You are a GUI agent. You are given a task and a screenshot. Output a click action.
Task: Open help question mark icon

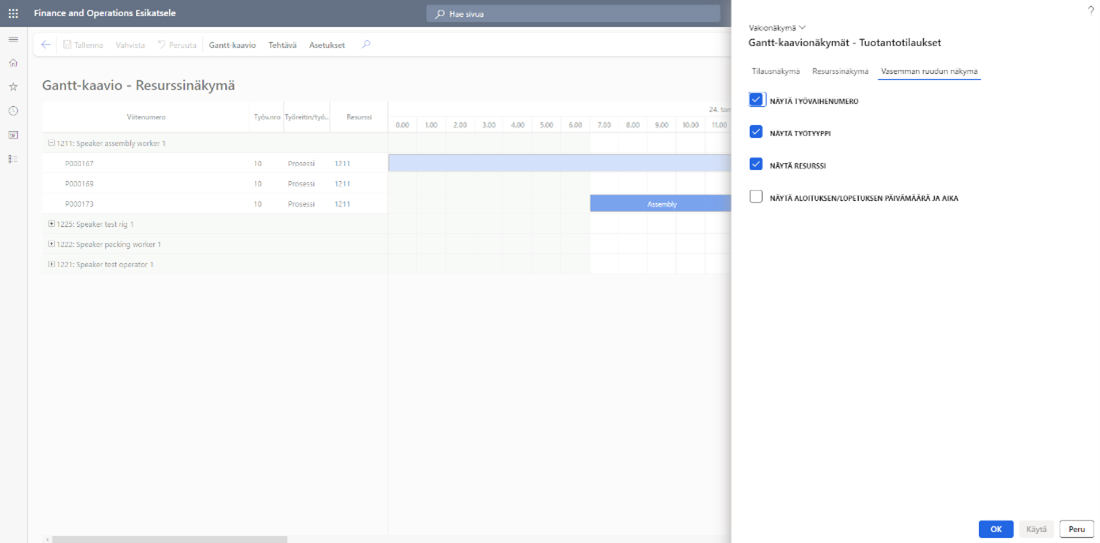click(1090, 10)
